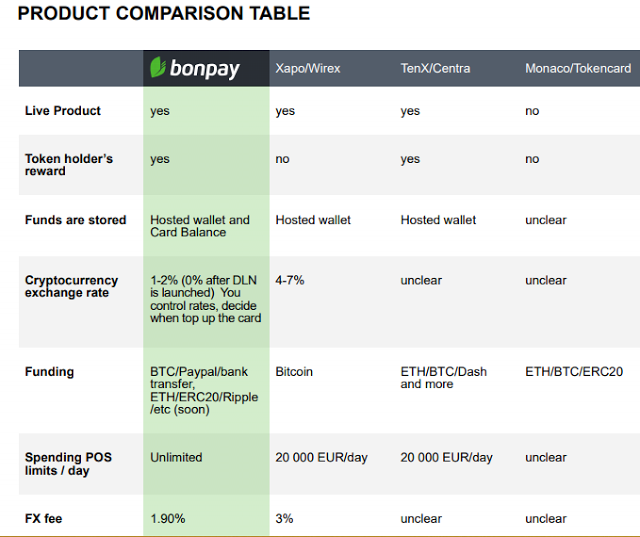Click Cryptocurrency exchange rate row label

71,286
